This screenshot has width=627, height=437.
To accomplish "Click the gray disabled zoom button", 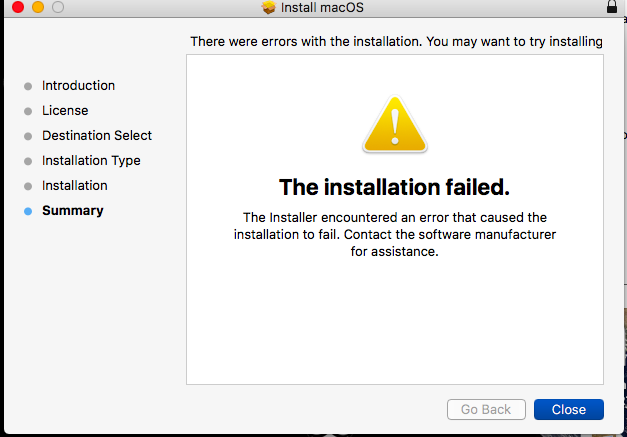I will (x=57, y=8).
